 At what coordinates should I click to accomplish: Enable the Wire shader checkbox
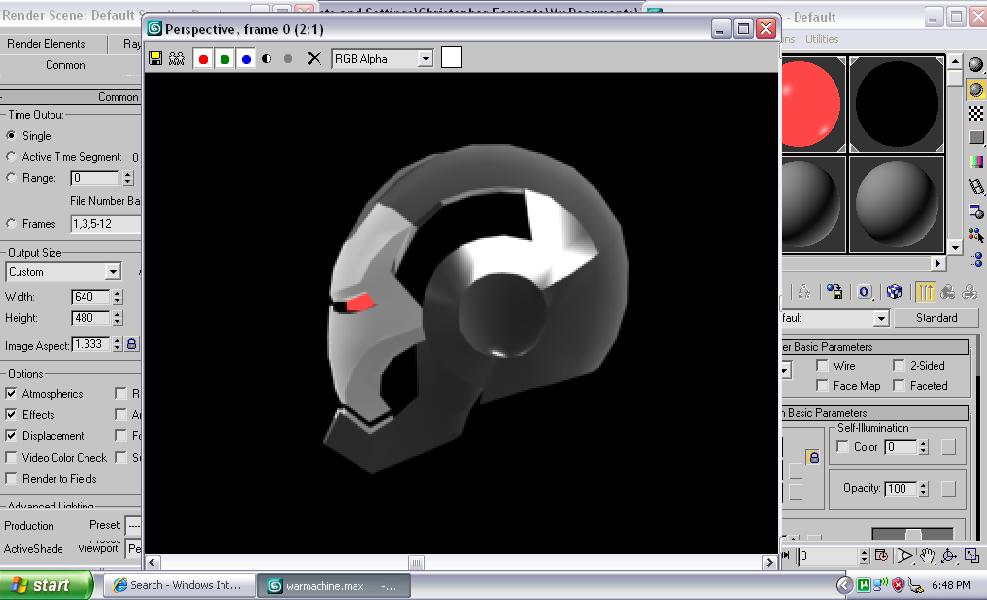click(x=822, y=365)
